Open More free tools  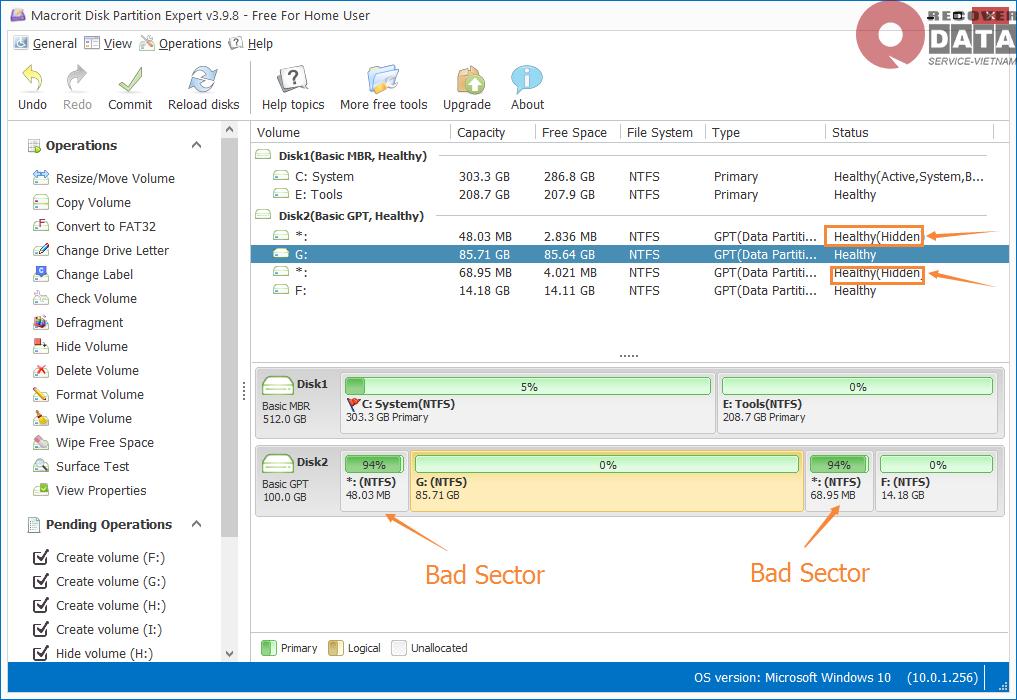pos(383,79)
